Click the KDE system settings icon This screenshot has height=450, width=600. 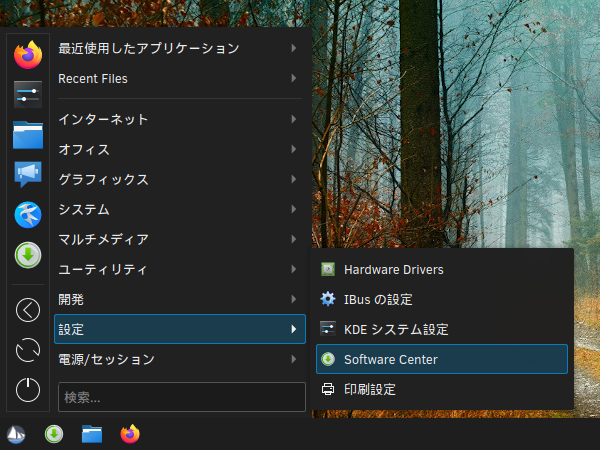tap(328, 329)
